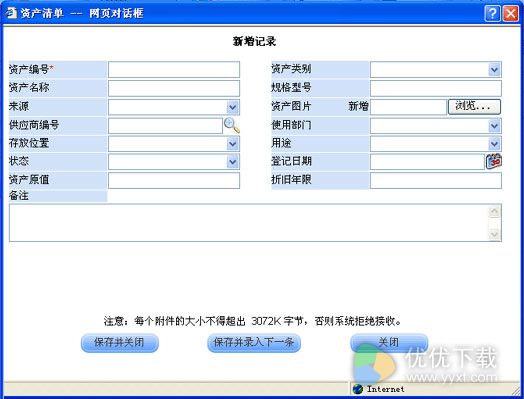
Task: Open the 来源 dropdown list
Action: [x=233, y=107]
